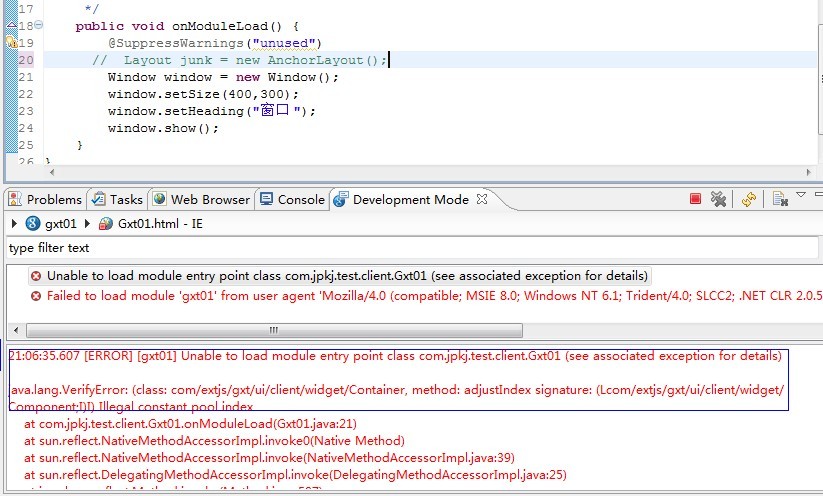The image size is (823, 496).
Task: Minimize the Development Mode view panel
Action: (x=819, y=194)
